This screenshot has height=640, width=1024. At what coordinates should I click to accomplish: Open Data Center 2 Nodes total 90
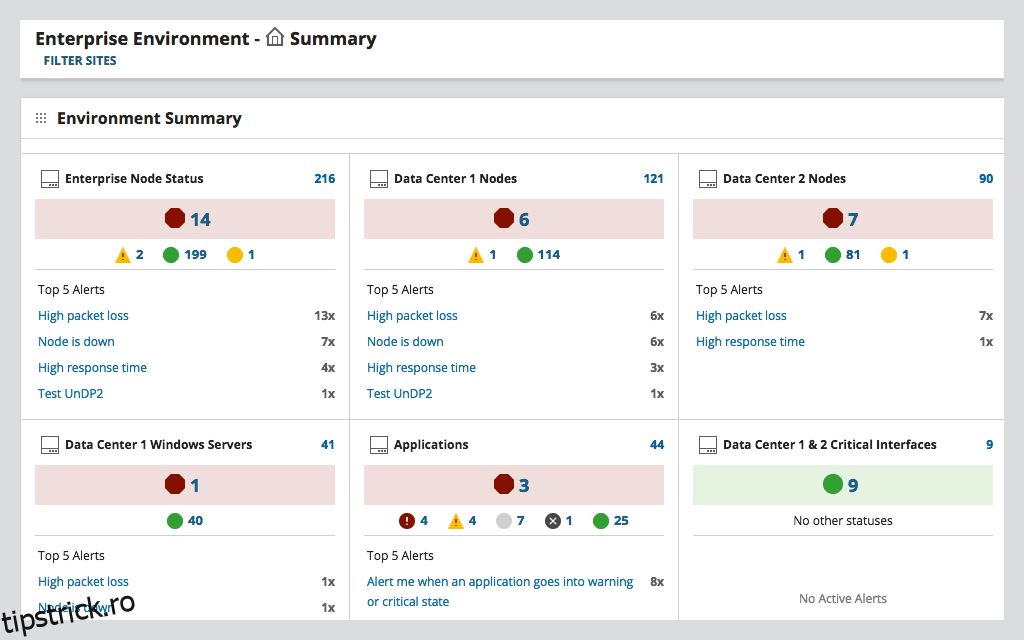[x=986, y=179]
